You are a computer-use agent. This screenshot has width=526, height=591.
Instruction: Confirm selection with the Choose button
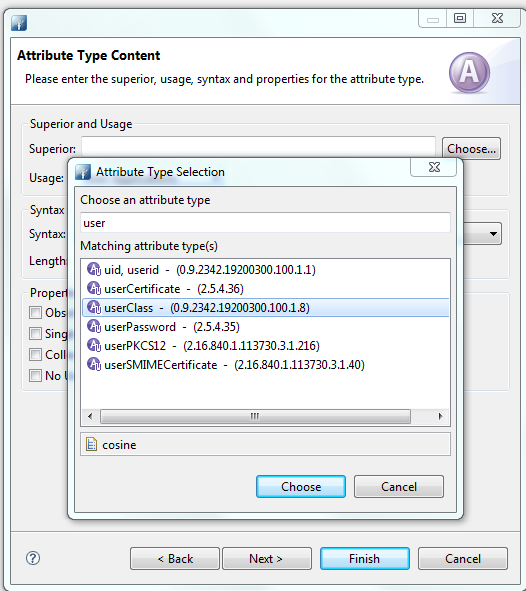pos(301,487)
